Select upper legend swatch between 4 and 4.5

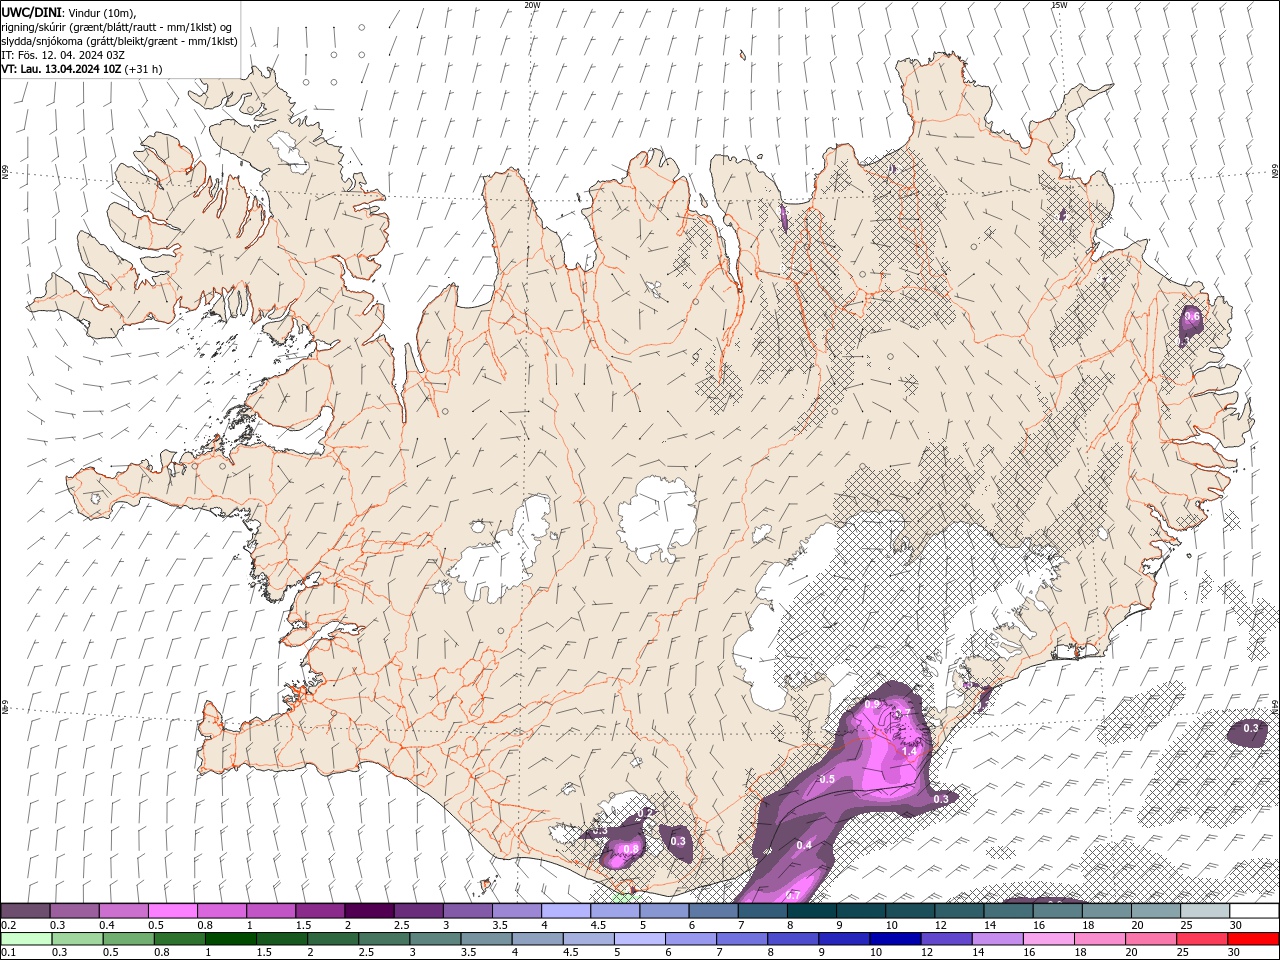pos(565,911)
